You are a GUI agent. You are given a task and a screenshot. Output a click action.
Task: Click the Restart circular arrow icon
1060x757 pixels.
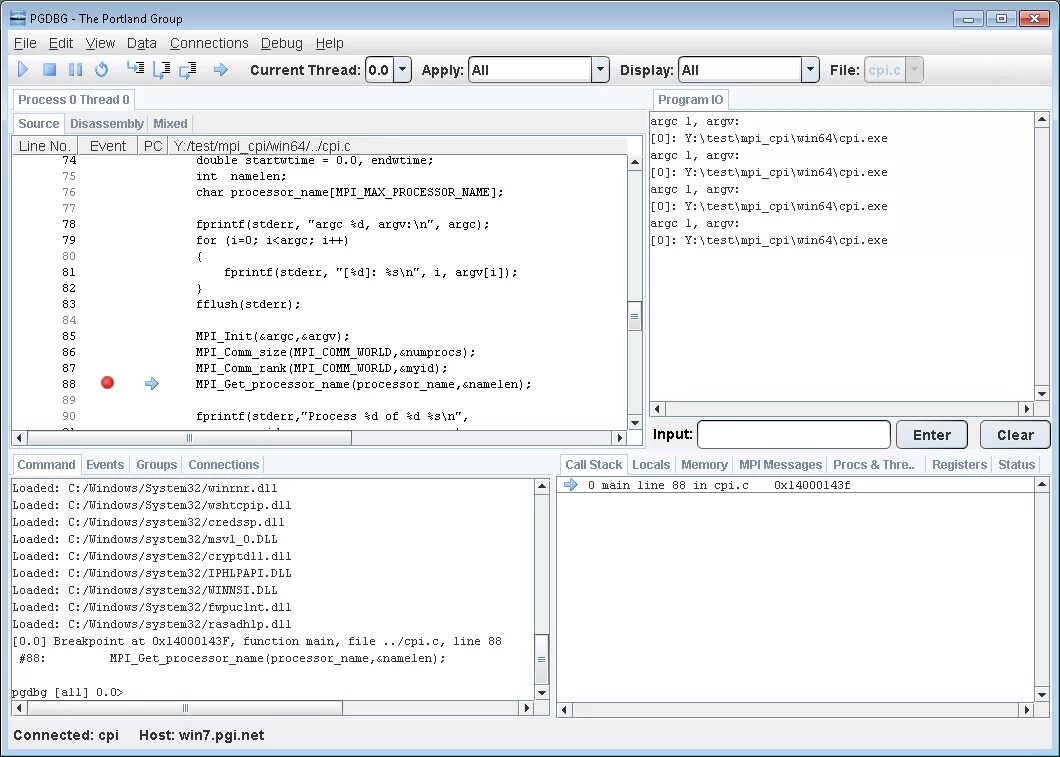point(101,70)
